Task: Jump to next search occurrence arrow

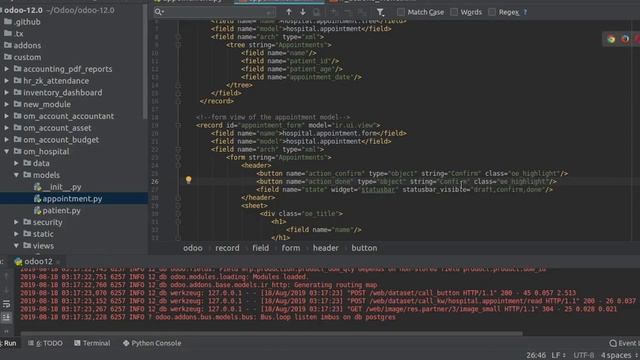Action: coord(302,12)
